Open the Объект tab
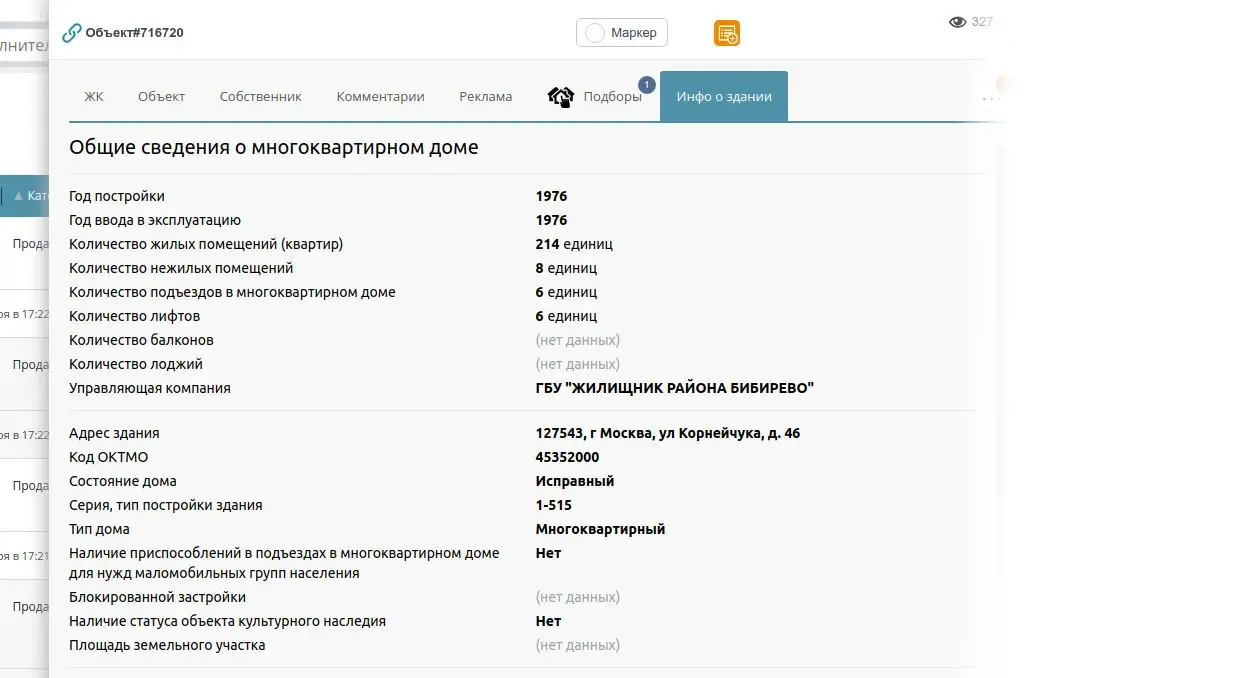1247x678 pixels. 161,97
